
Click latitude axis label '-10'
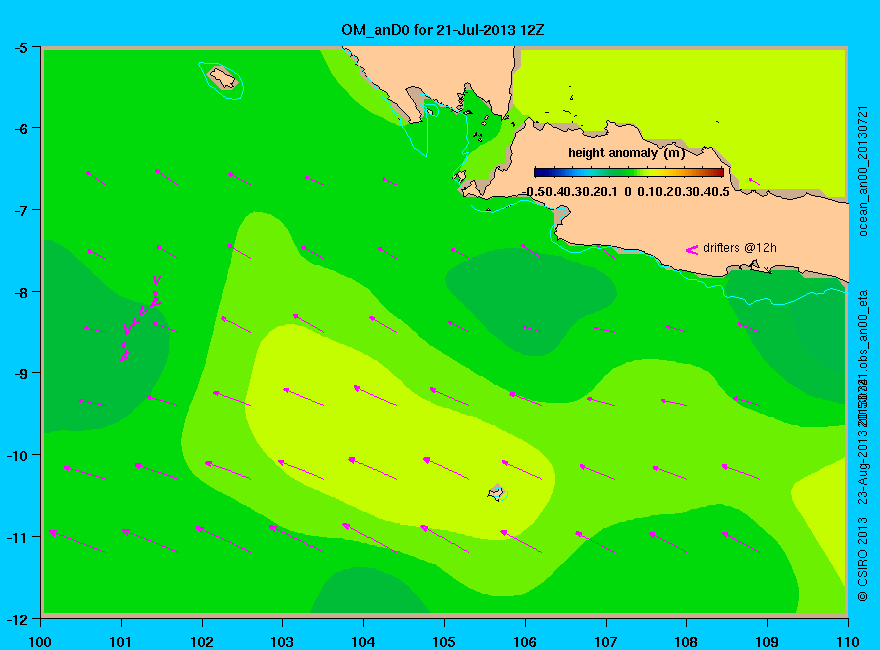[x=17, y=455]
